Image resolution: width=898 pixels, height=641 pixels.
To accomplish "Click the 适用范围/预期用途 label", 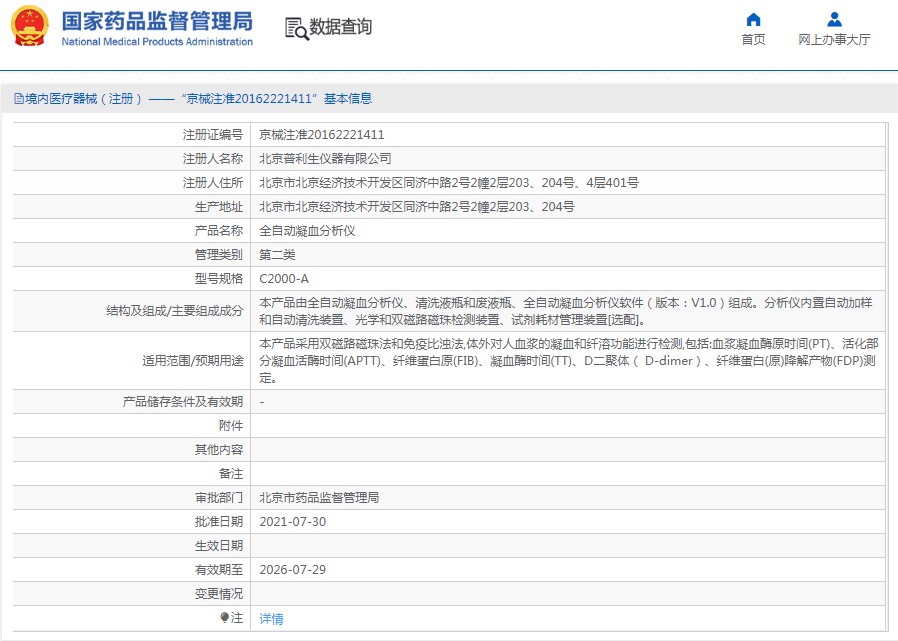I will coord(193,361).
